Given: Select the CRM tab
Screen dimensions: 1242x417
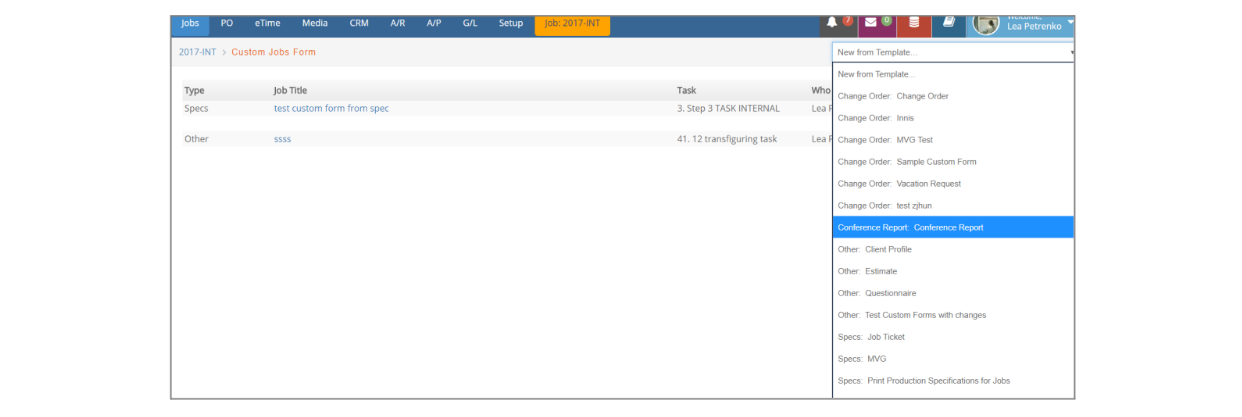Looking at the screenshot, I should coord(359,23).
